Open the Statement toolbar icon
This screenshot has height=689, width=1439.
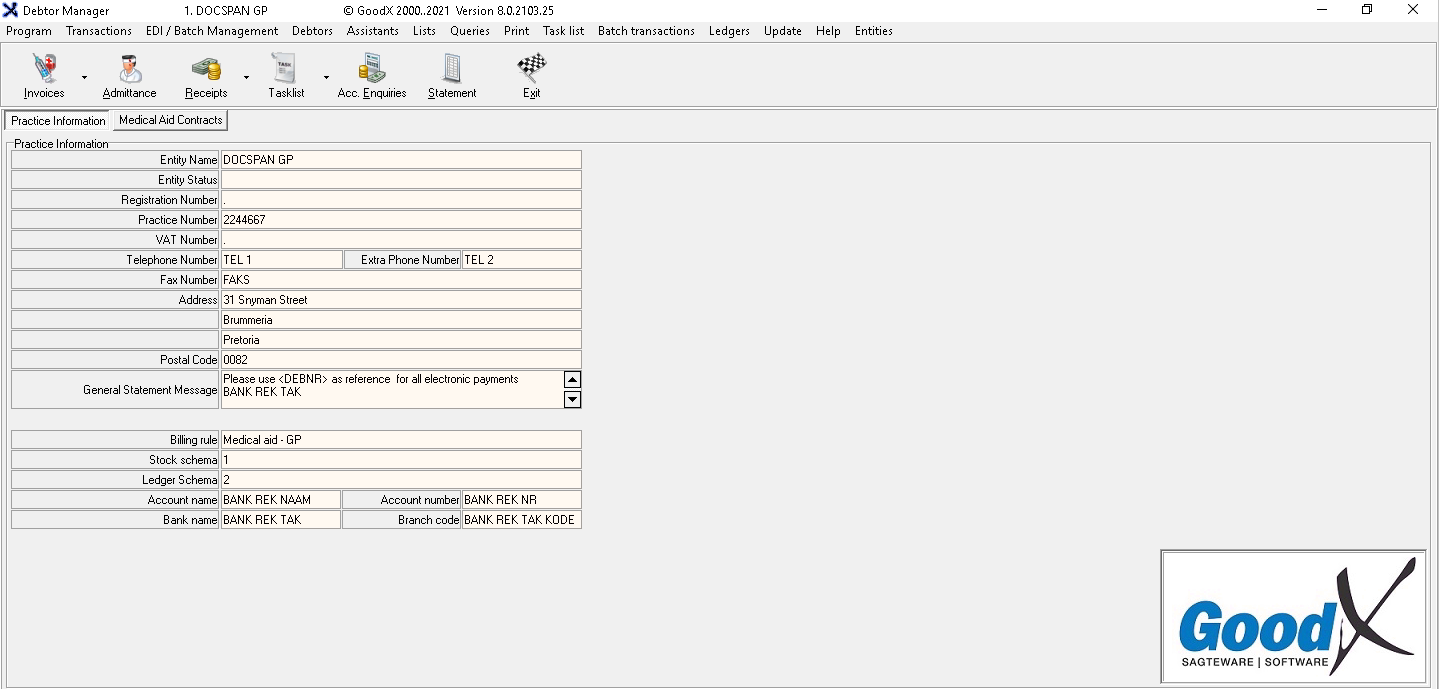coord(452,76)
